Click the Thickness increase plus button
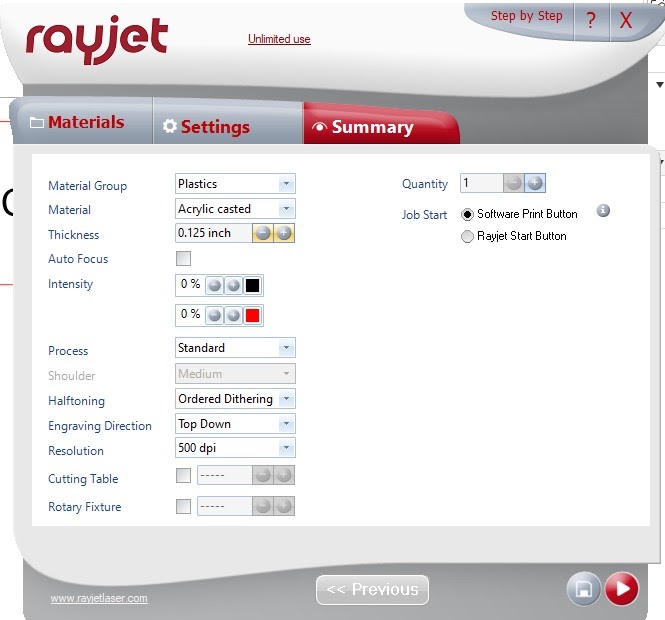This screenshot has height=620, width=665. tap(284, 233)
